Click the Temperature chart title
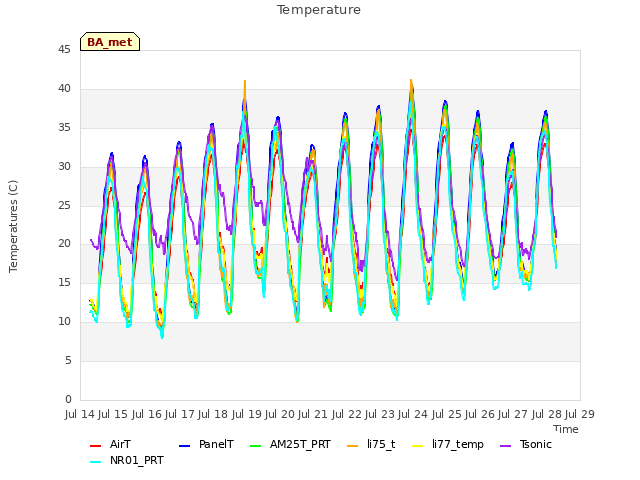The image size is (640, 480). click(319, 10)
